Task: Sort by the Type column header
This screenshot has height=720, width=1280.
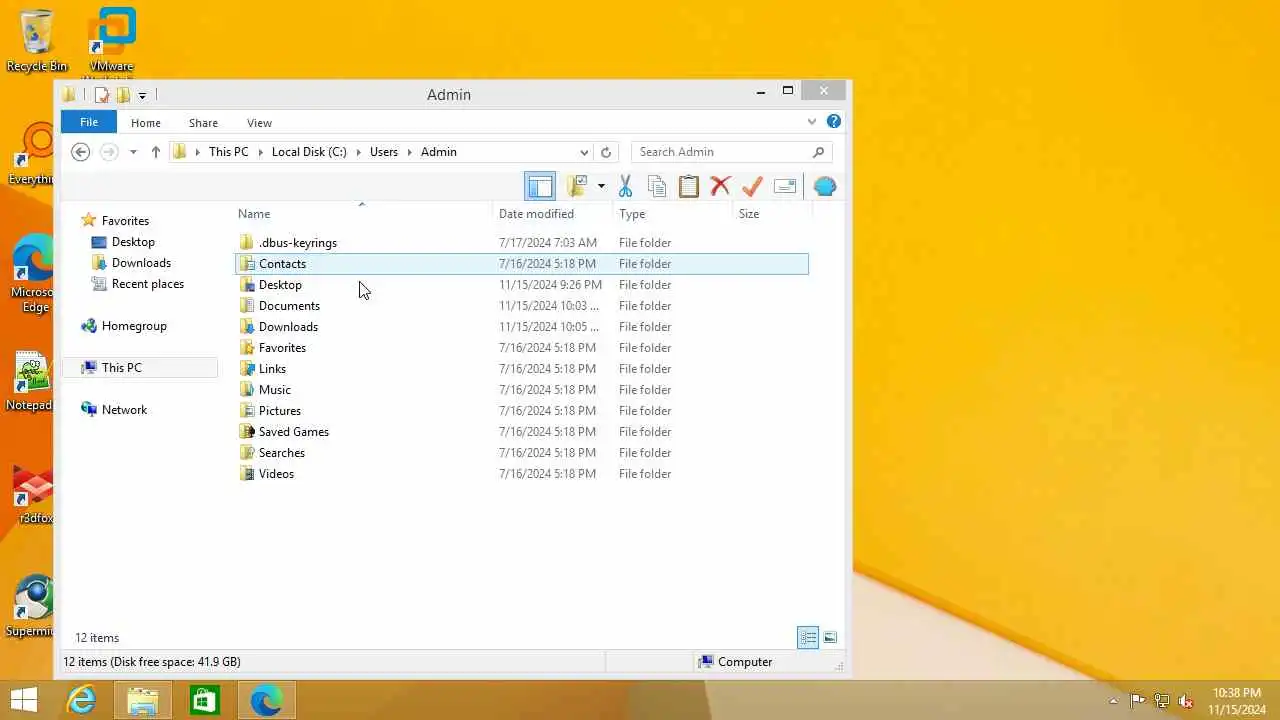Action: point(632,214)
